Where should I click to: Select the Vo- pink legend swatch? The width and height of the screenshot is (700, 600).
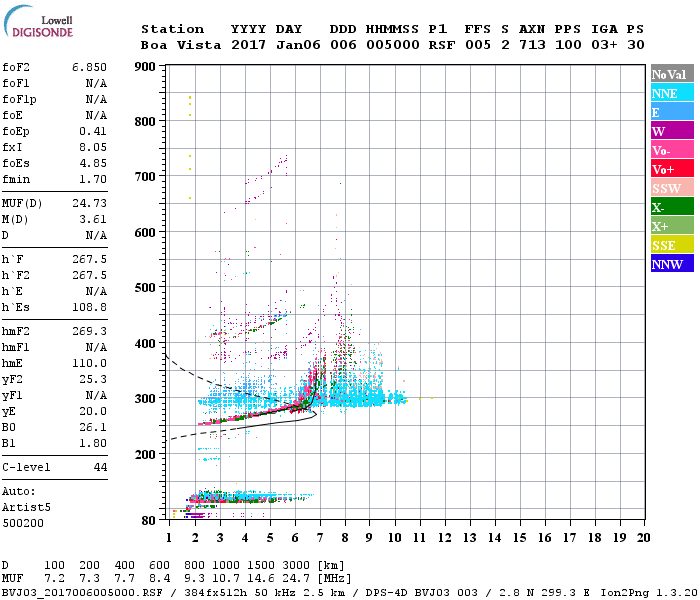(672, 150)
